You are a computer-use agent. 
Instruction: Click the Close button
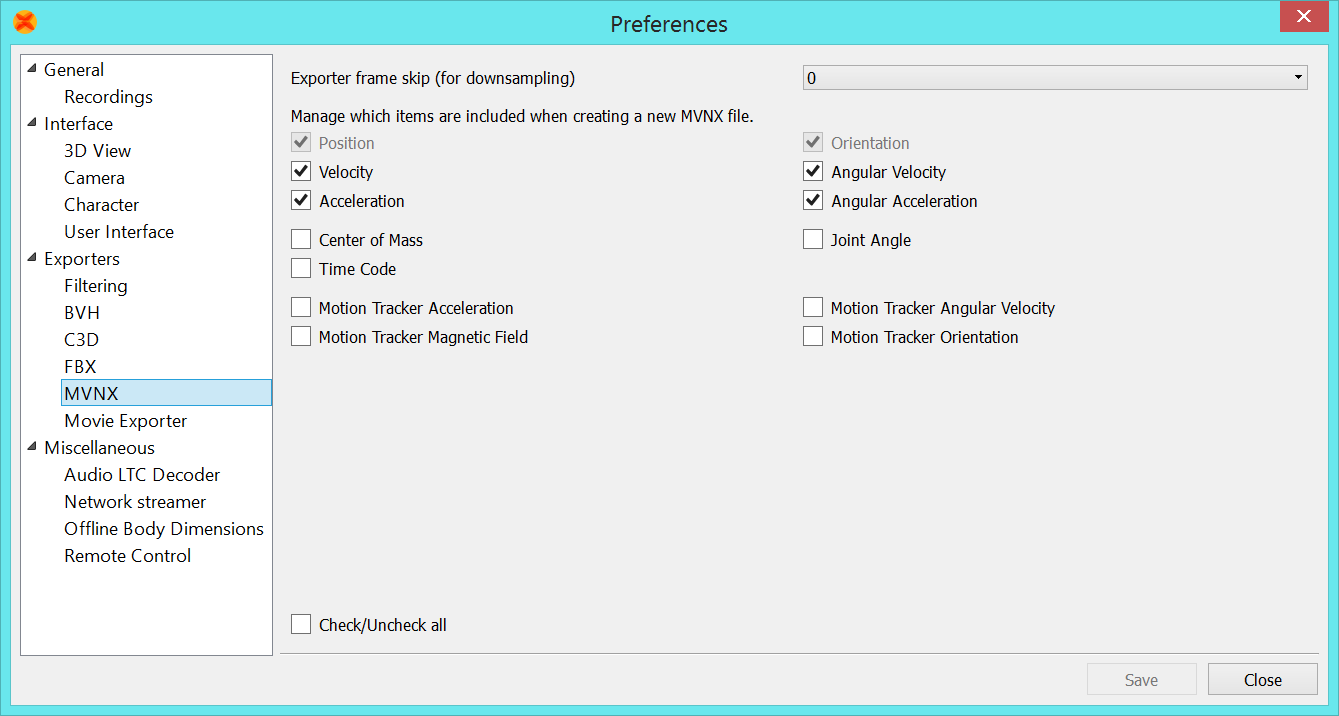click(1262, 680)
